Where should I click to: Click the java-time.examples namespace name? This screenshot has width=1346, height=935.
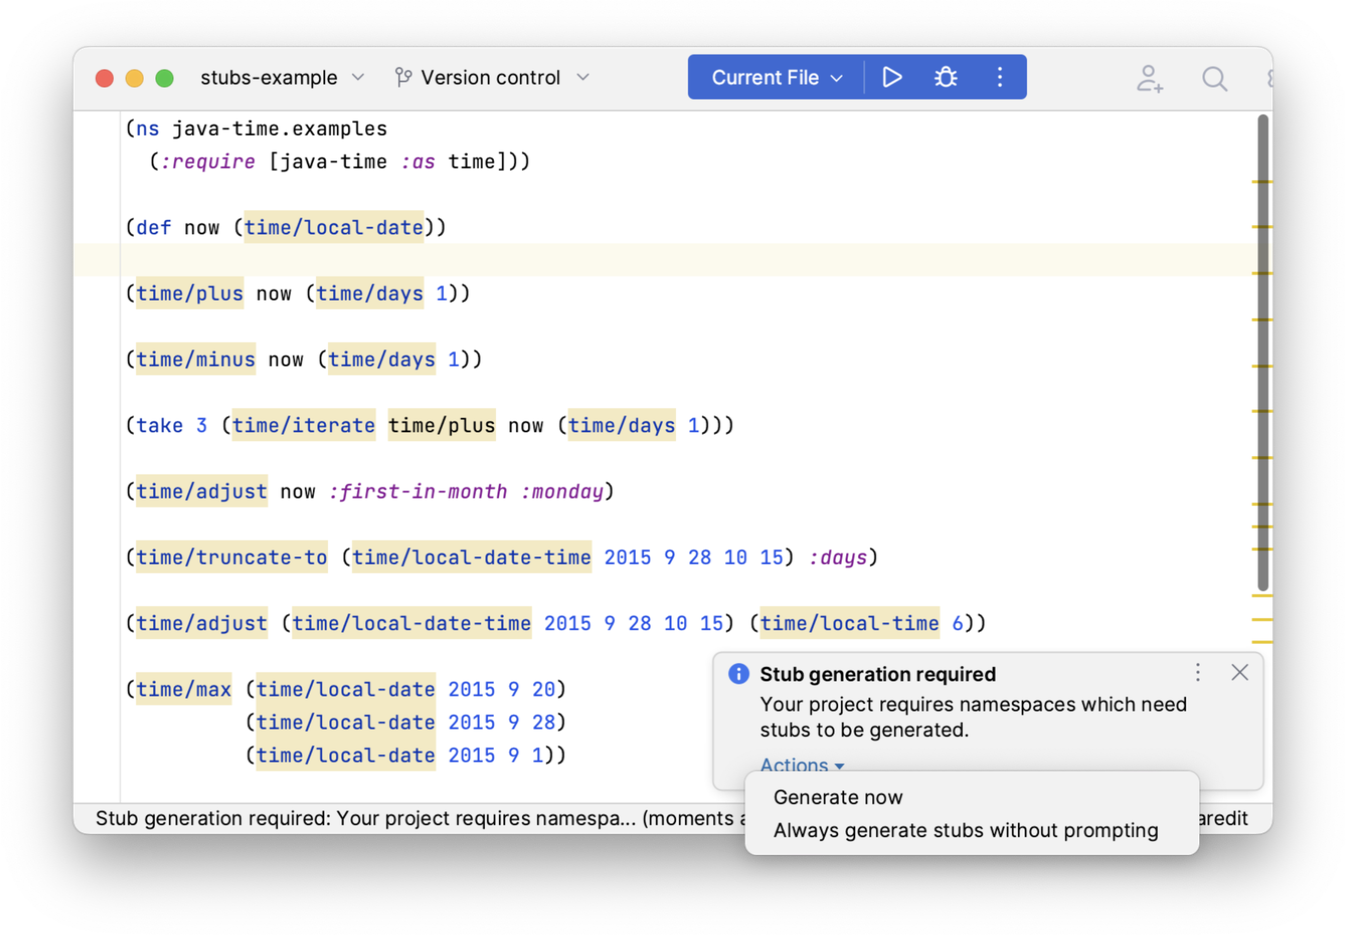(280, 128)
